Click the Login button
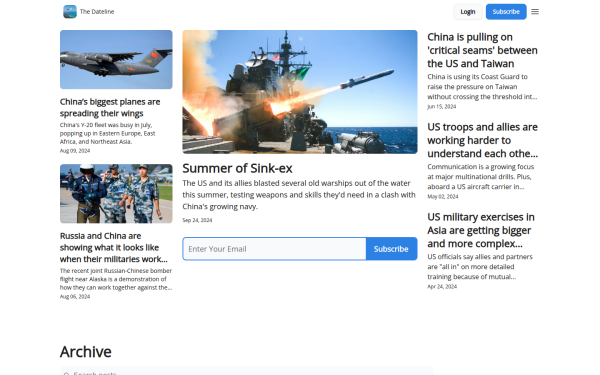Screen dimensions: 600x375 coord(468,11)
